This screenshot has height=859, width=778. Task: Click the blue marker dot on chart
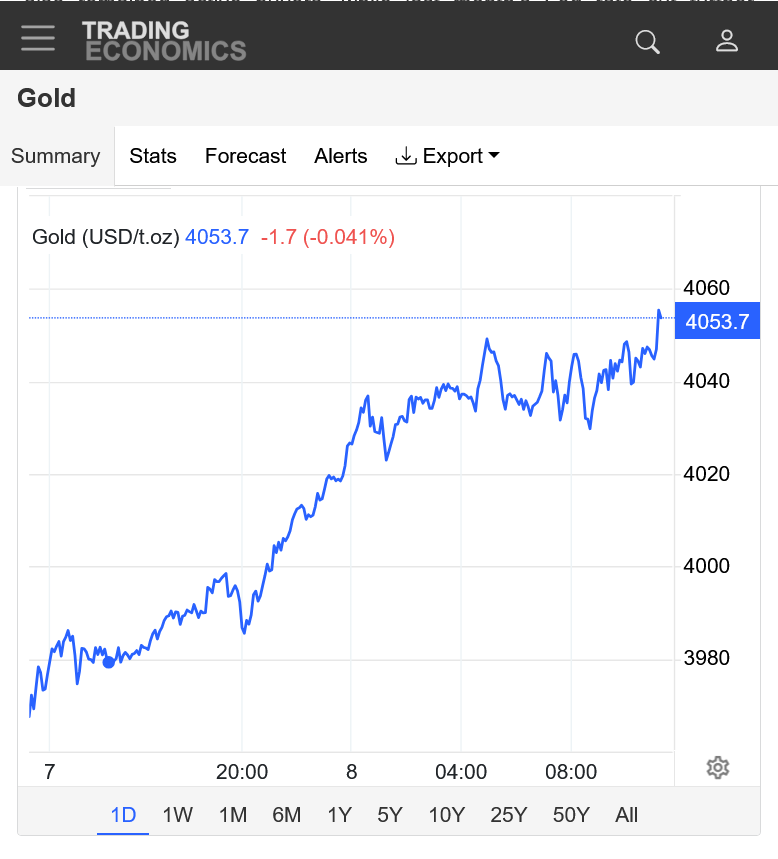point(109,662)
